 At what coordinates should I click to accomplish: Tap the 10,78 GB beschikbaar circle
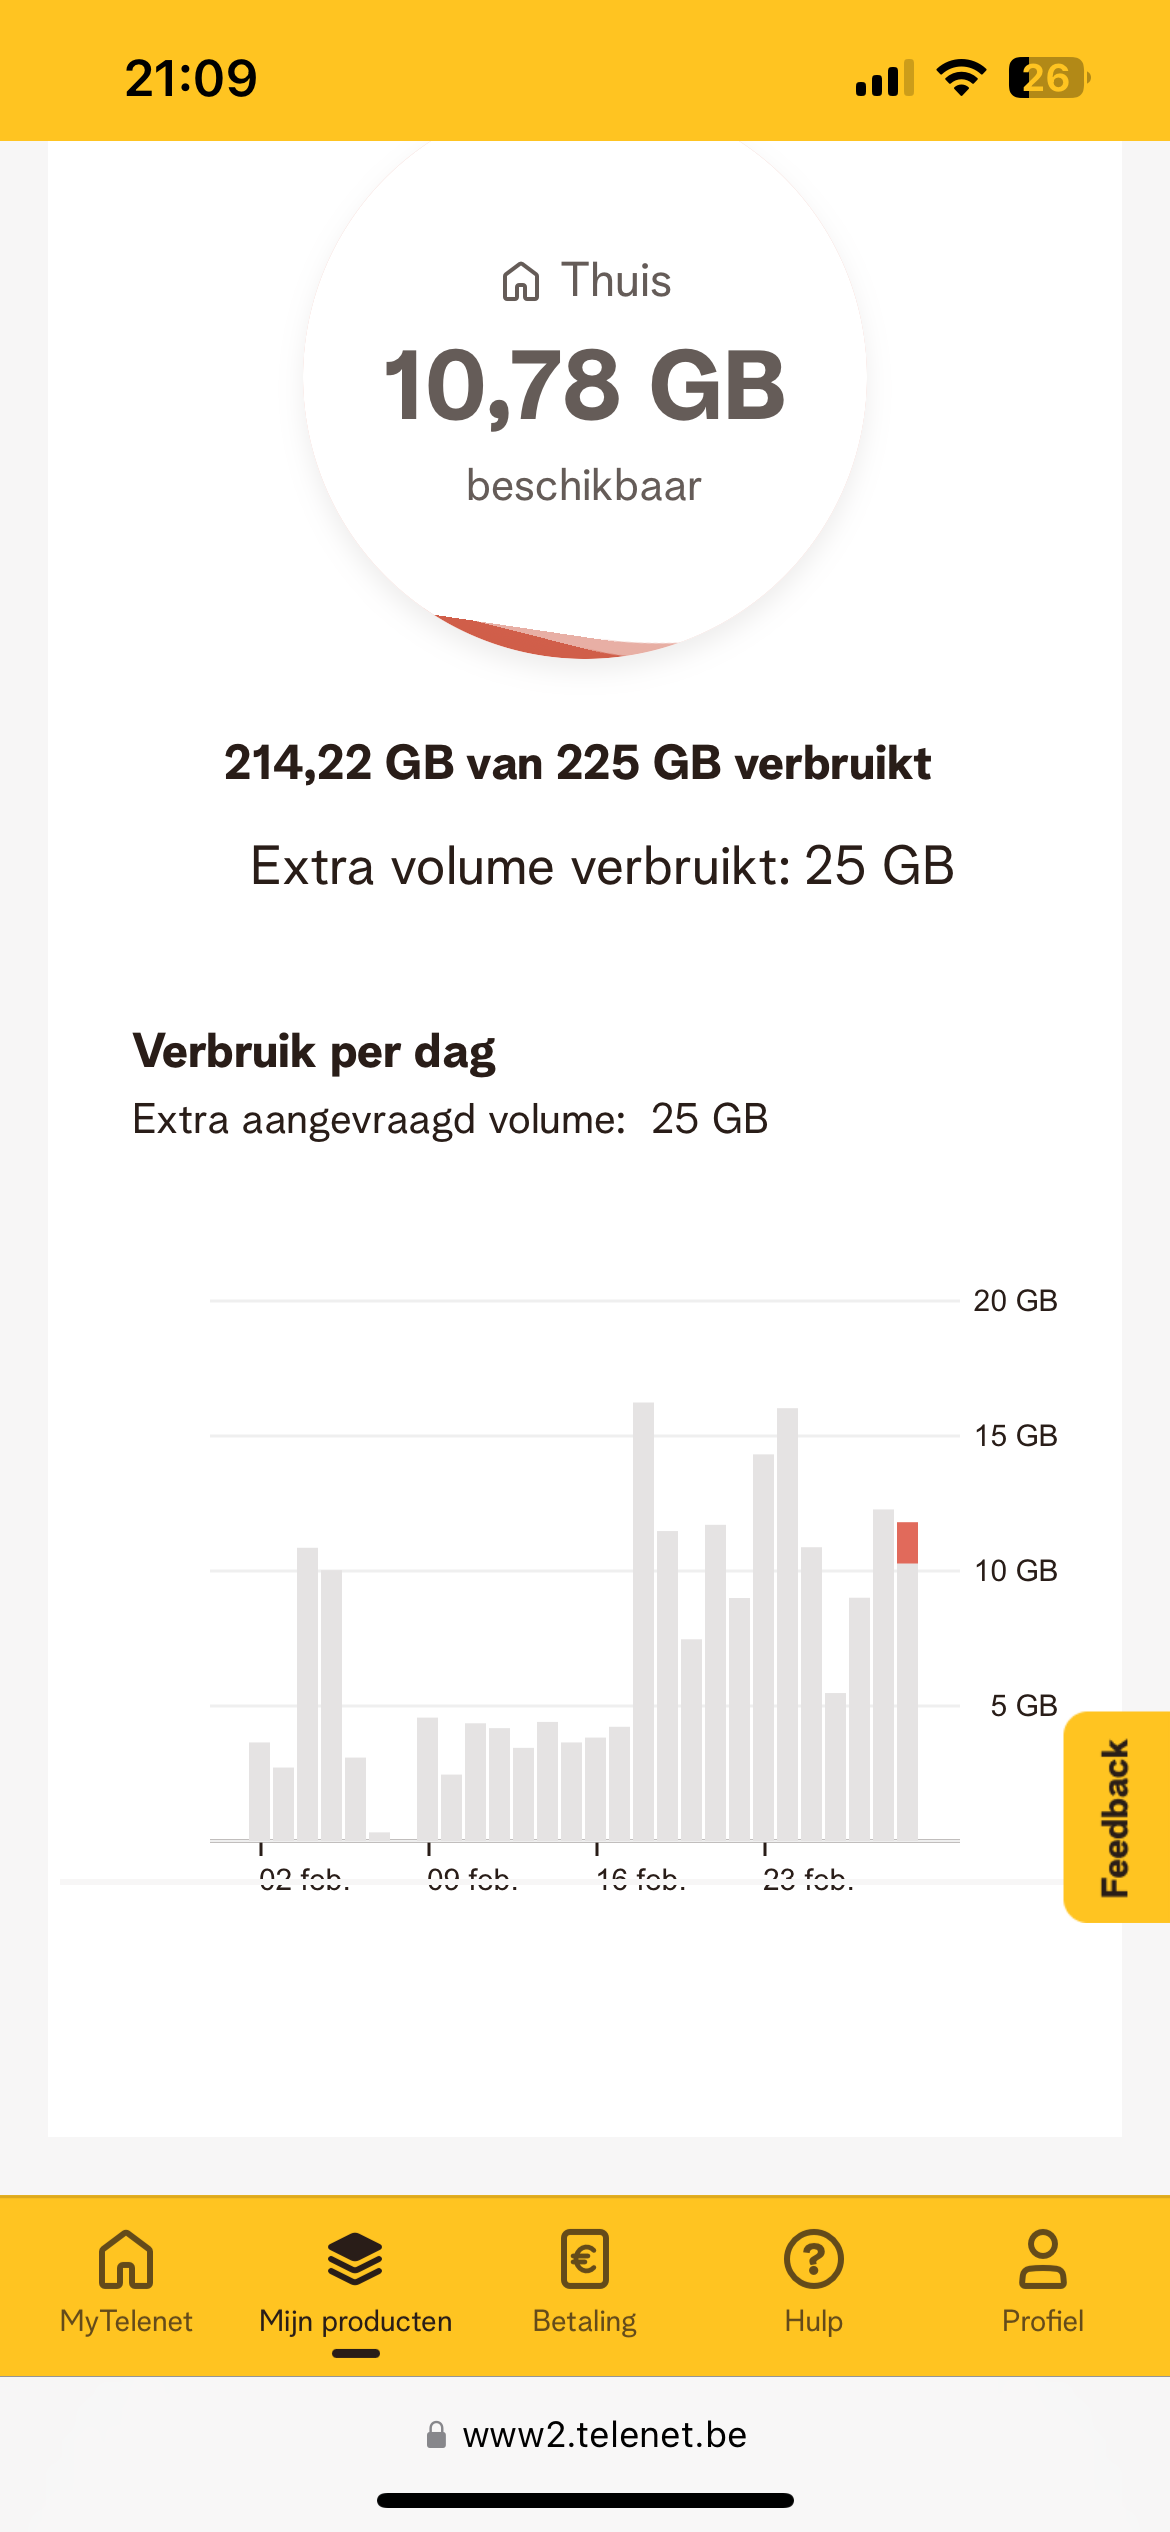[585, 400]
